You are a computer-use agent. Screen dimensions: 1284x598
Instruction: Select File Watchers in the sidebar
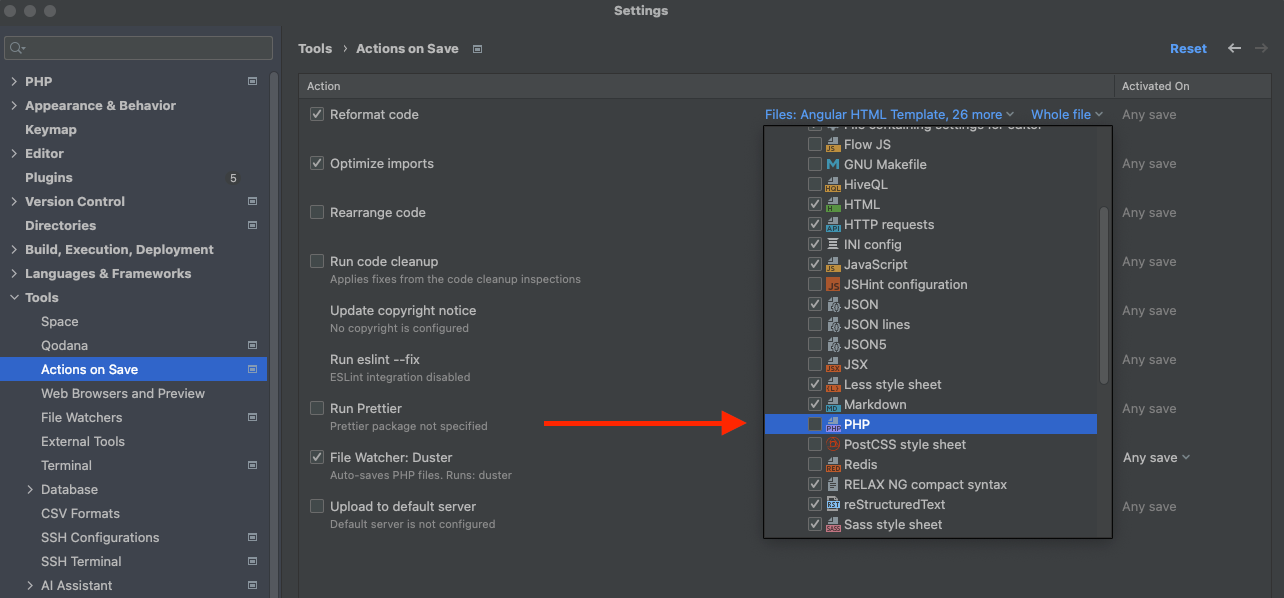pyautogui.click(x=82, y=418)
